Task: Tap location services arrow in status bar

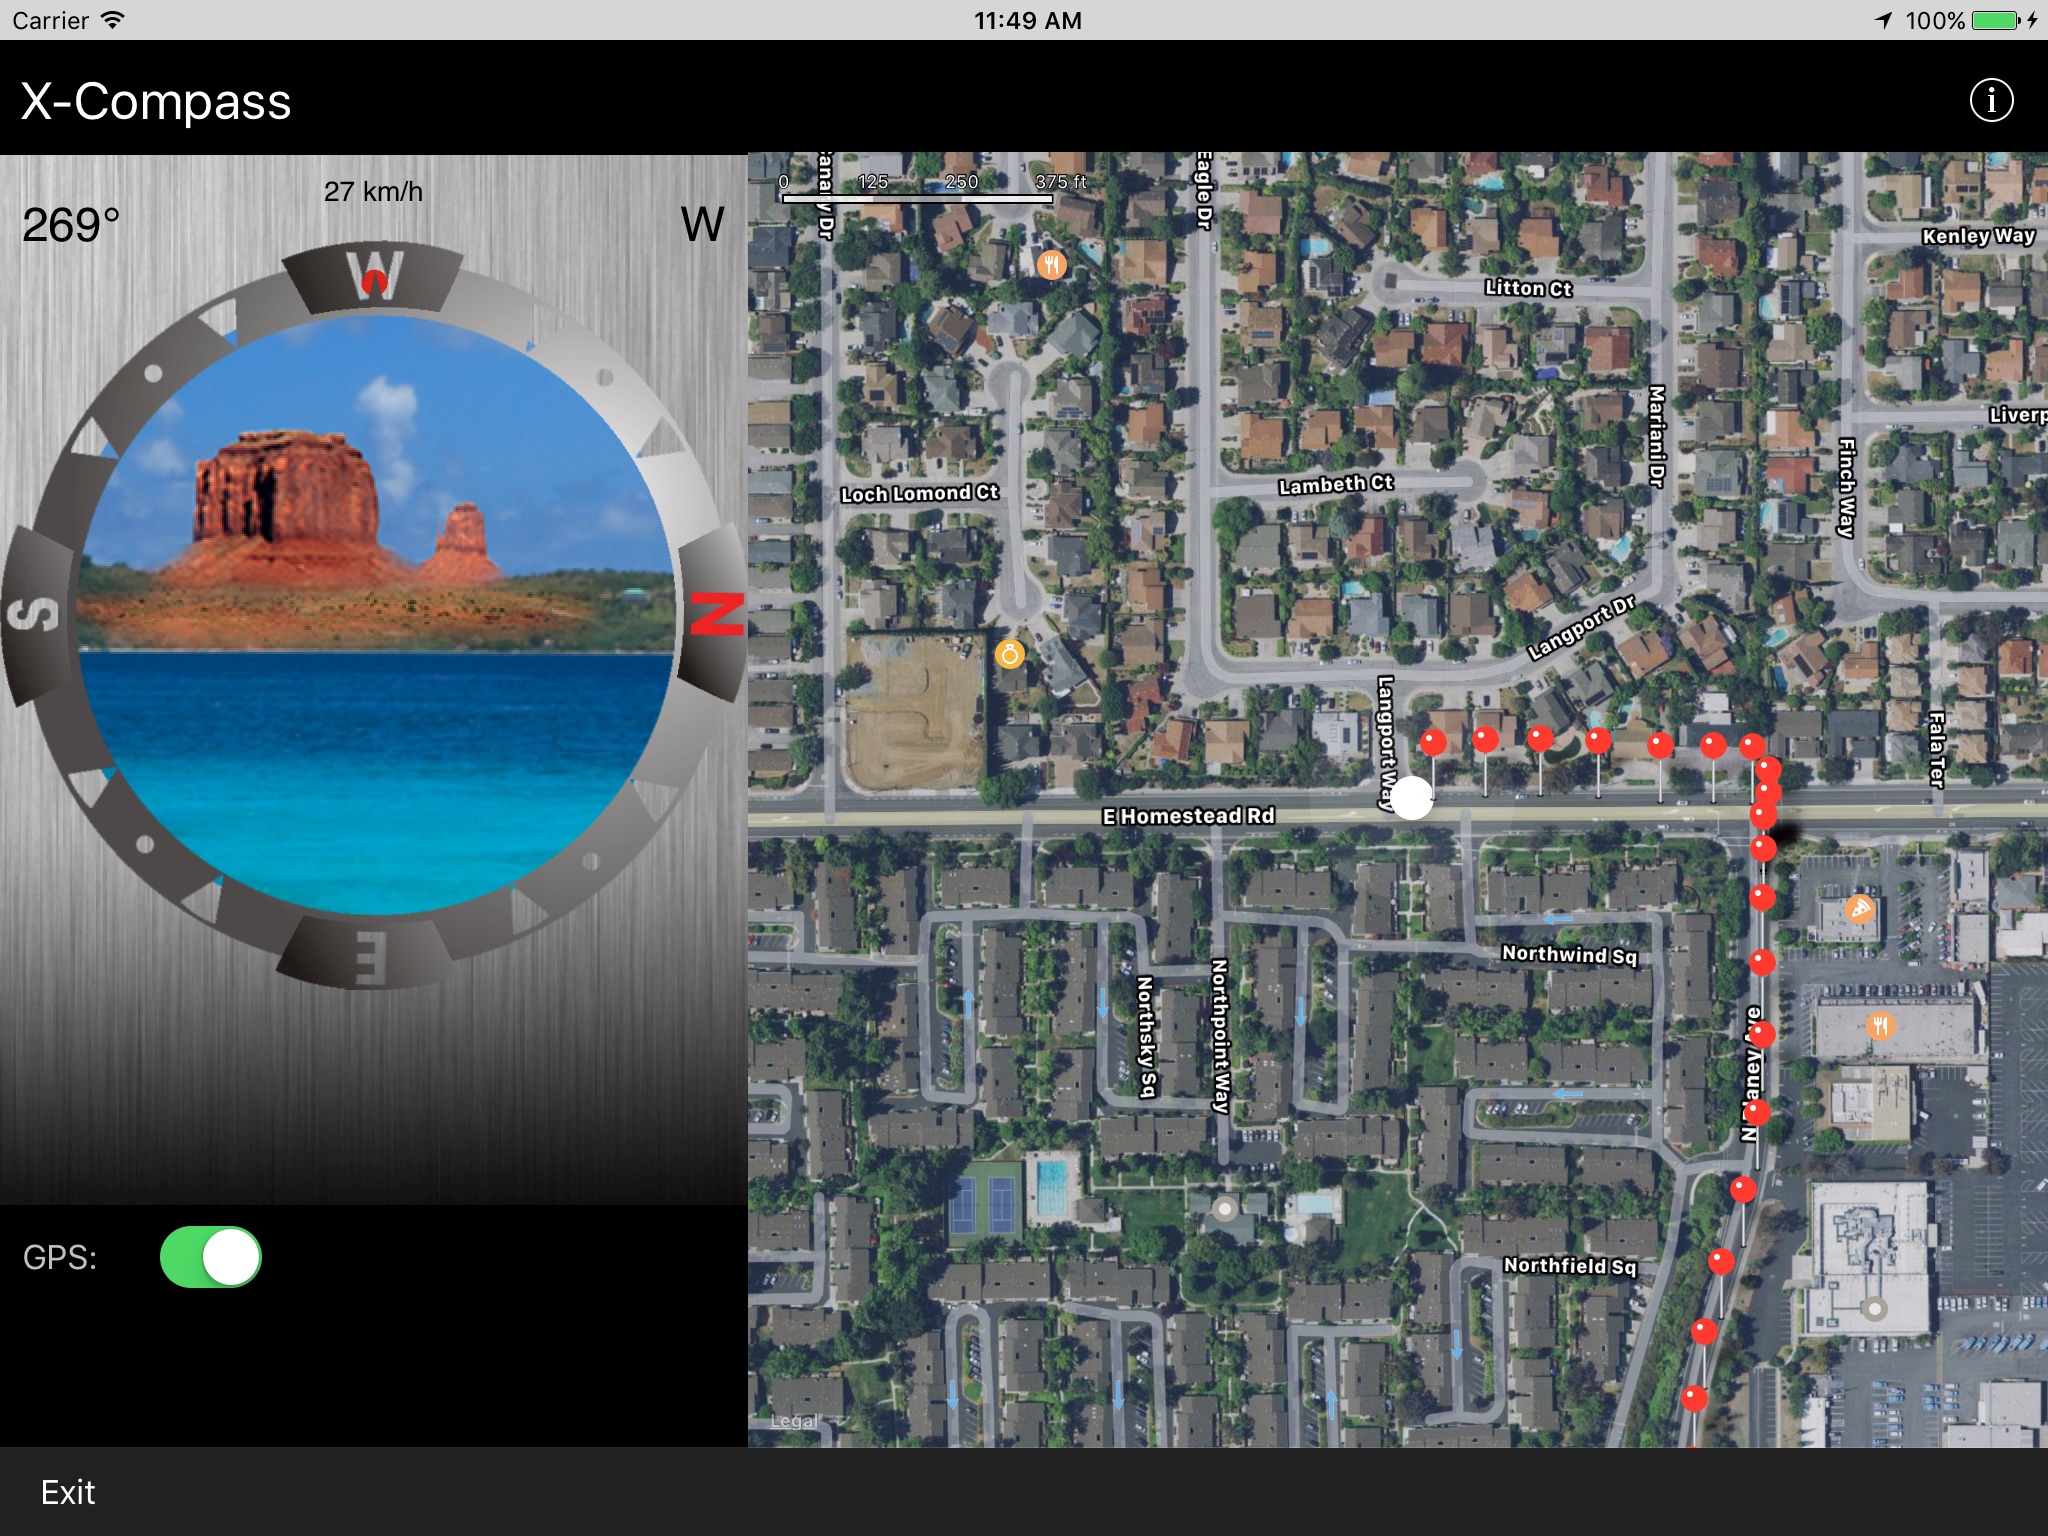Action: click(x=1882, y=20)
